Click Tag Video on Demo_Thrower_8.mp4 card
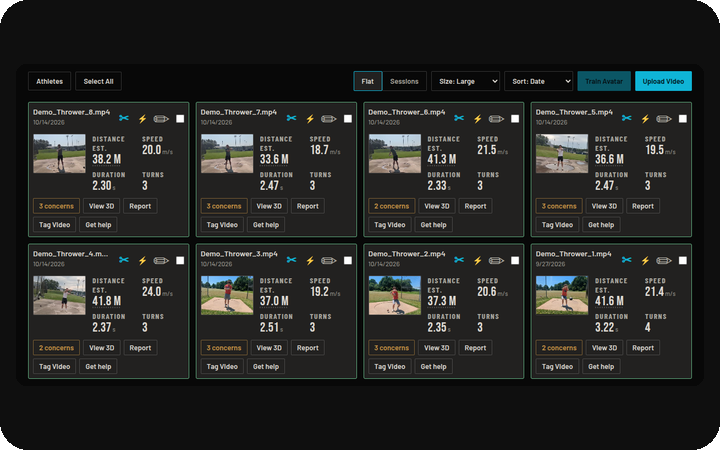This screenshot has height=450, width=720. pos(54,225)
